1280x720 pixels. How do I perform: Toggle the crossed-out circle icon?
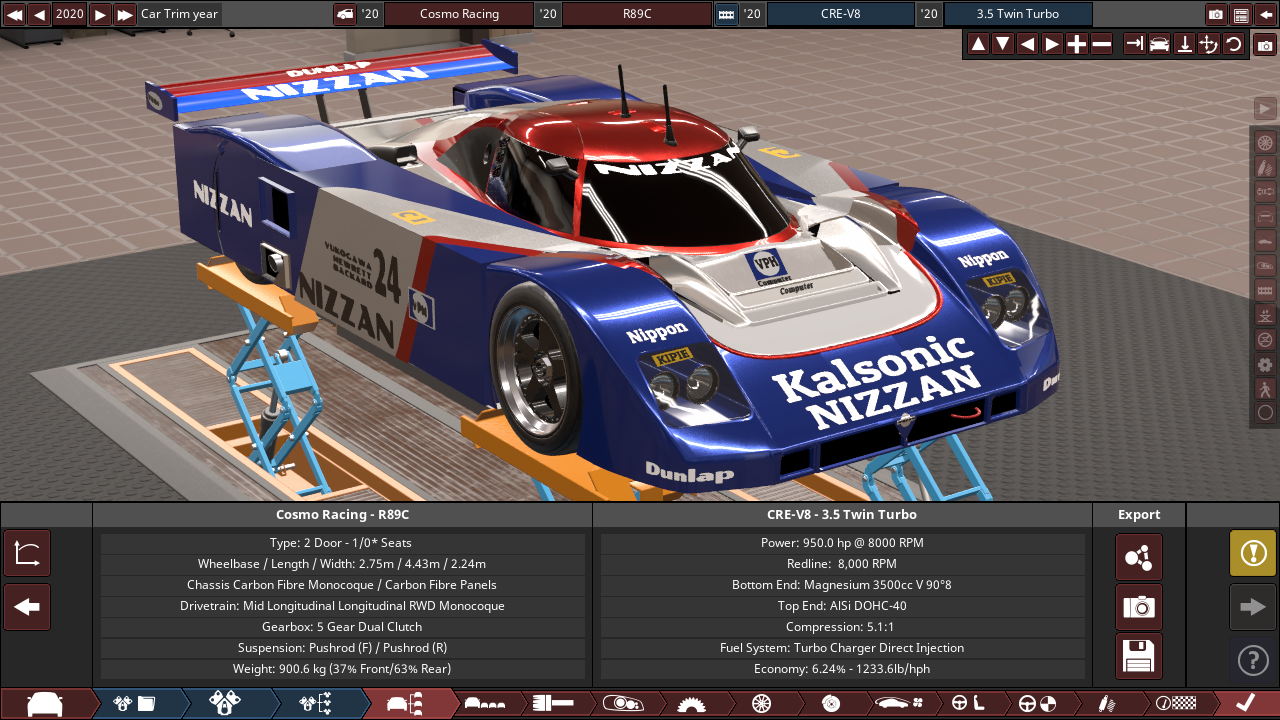(x=1265, y=339)
